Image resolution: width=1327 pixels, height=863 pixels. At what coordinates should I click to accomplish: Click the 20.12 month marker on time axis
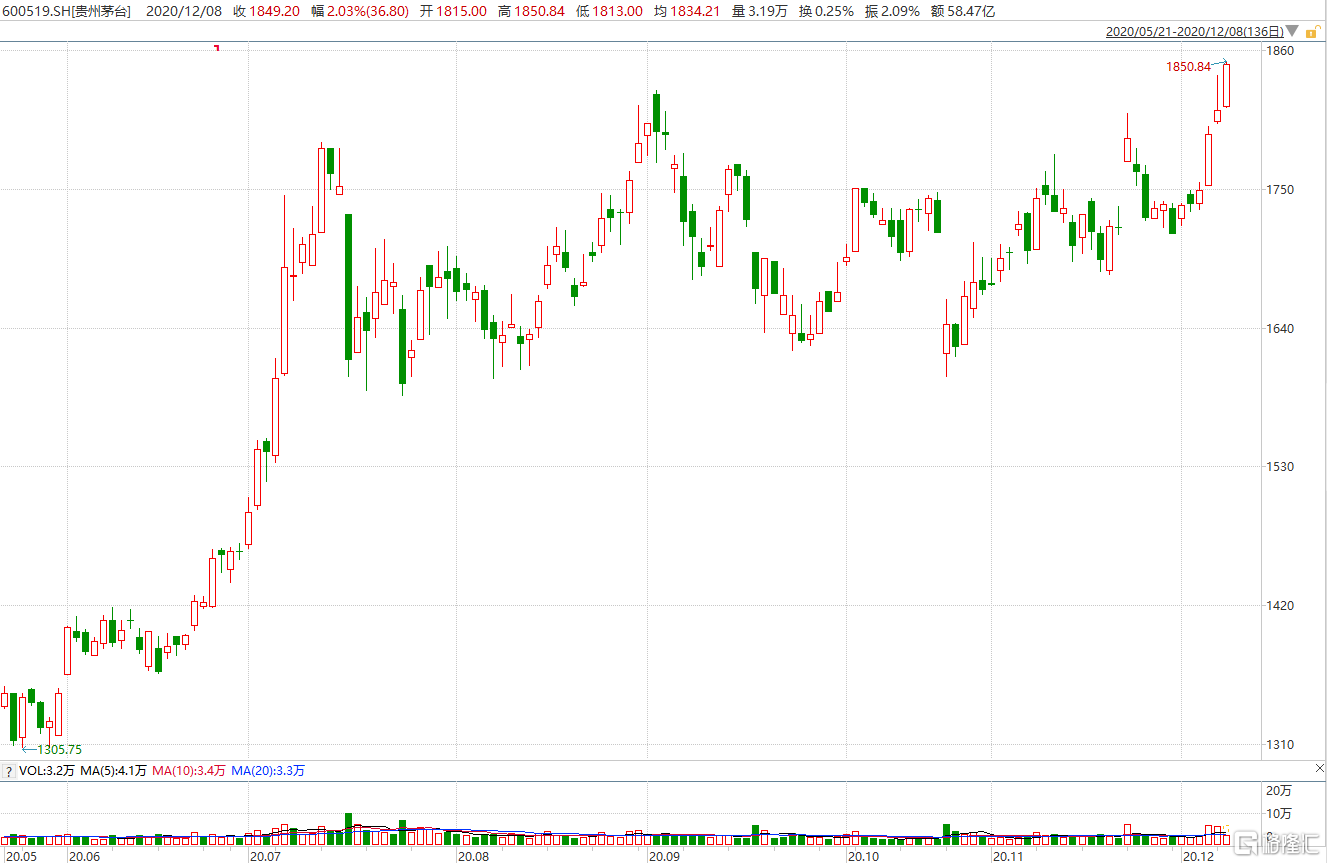(x=1198, y=856)
